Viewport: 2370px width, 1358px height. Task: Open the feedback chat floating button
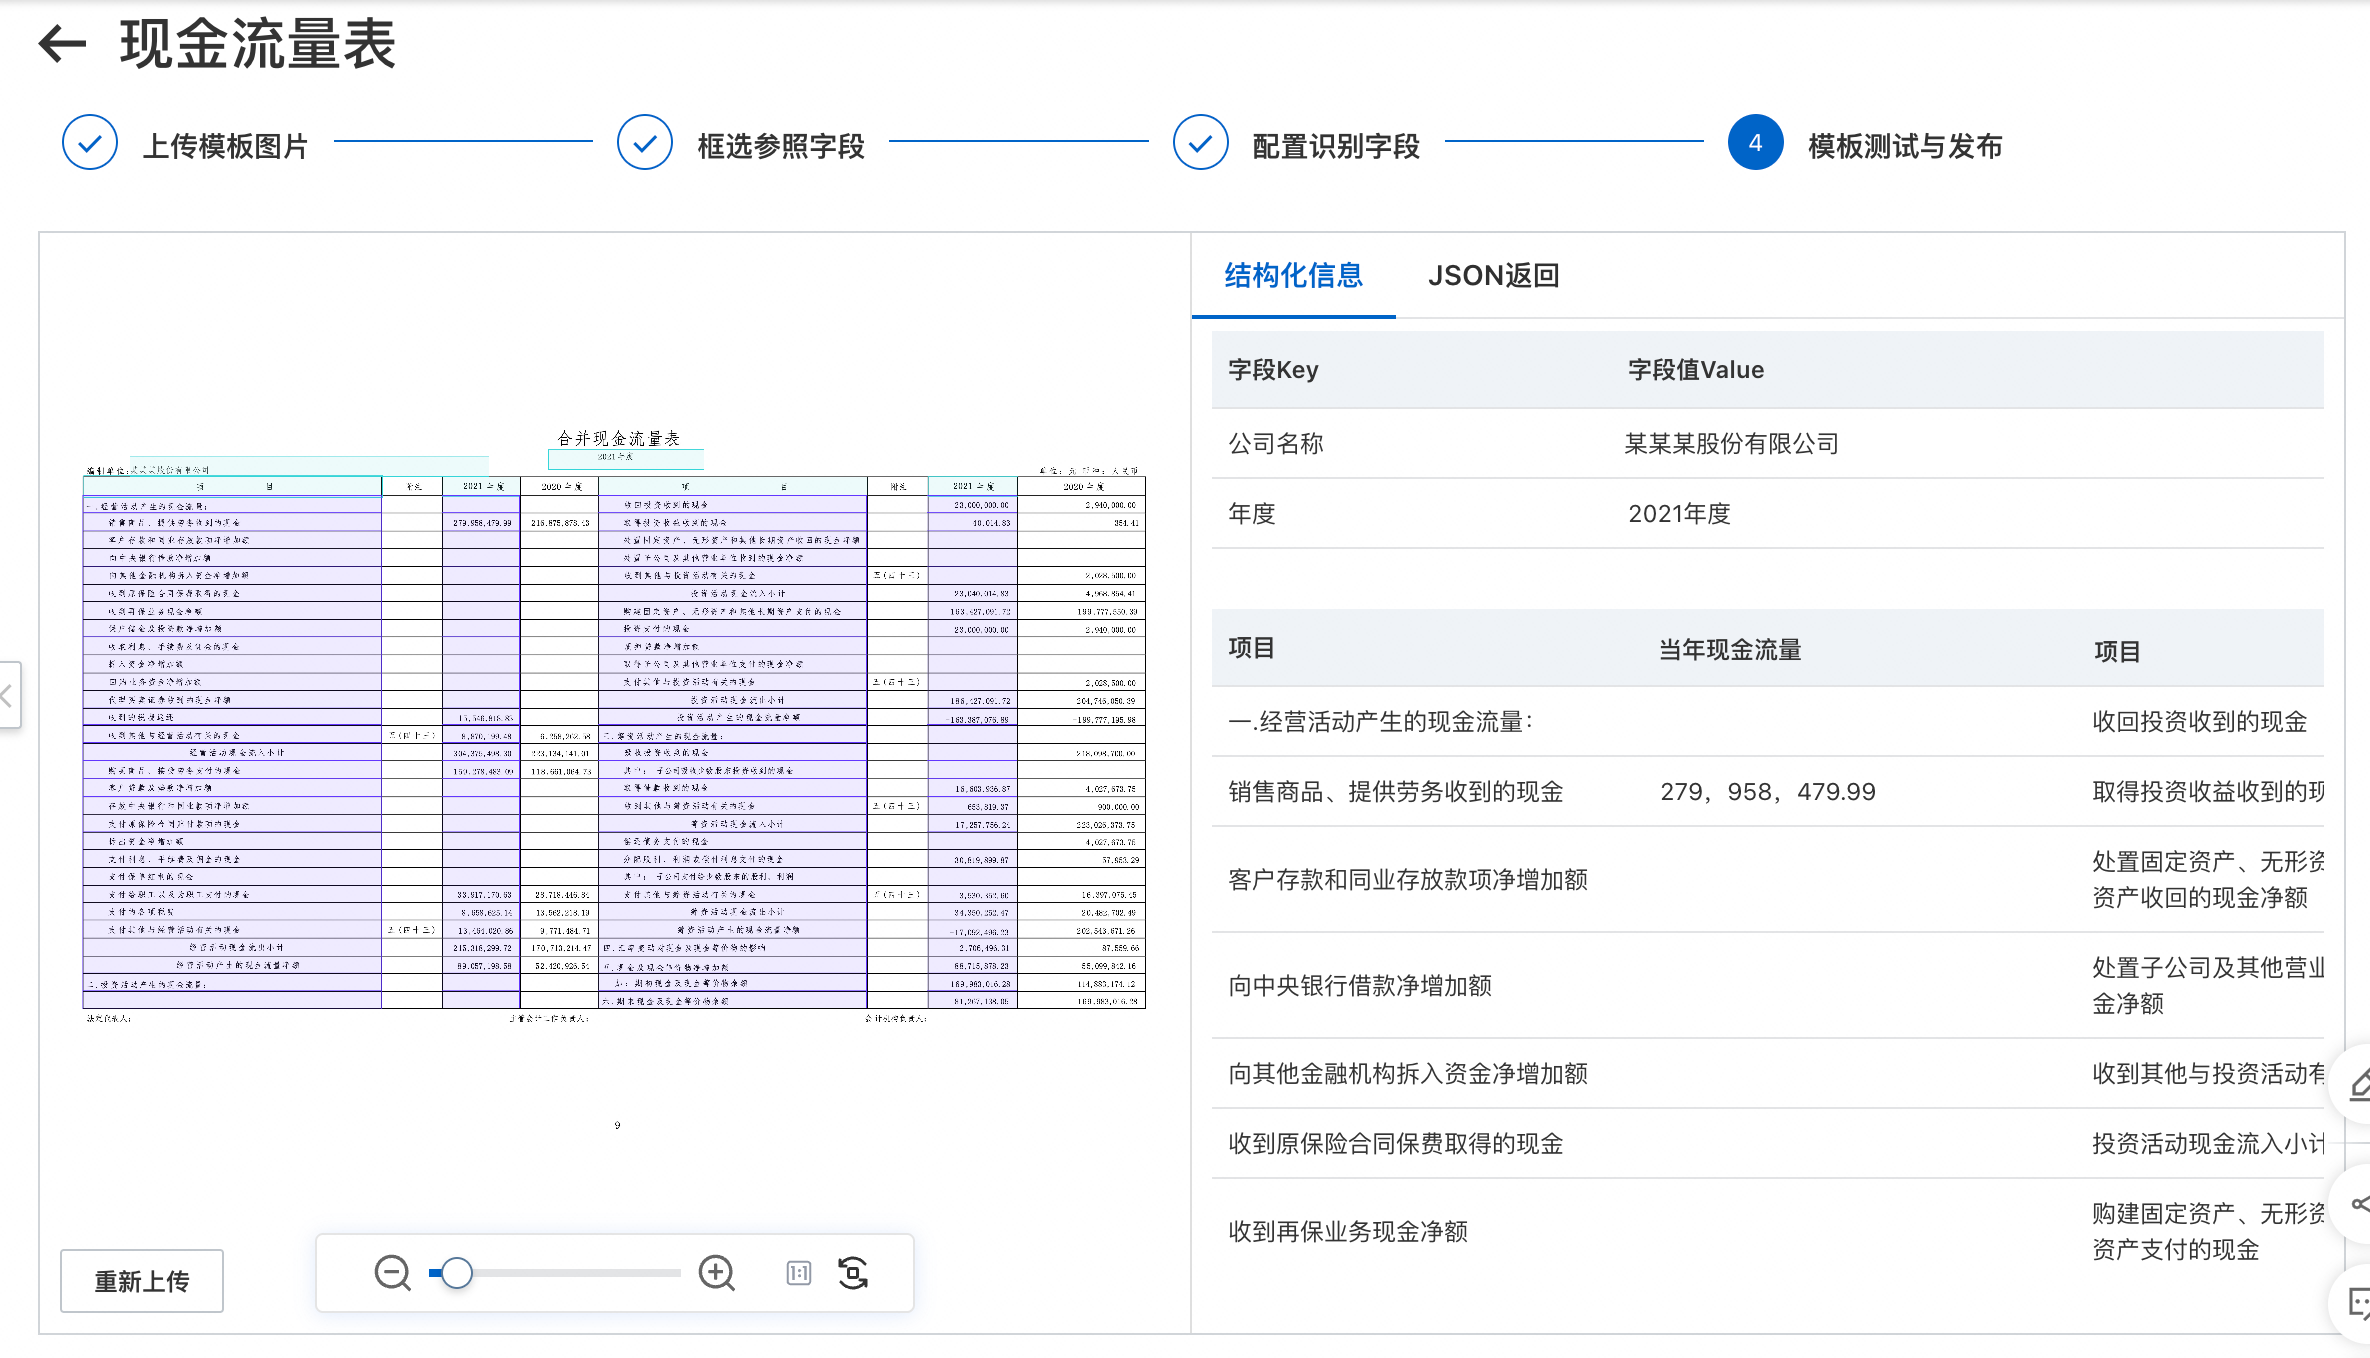(x=2356, y=1303)
